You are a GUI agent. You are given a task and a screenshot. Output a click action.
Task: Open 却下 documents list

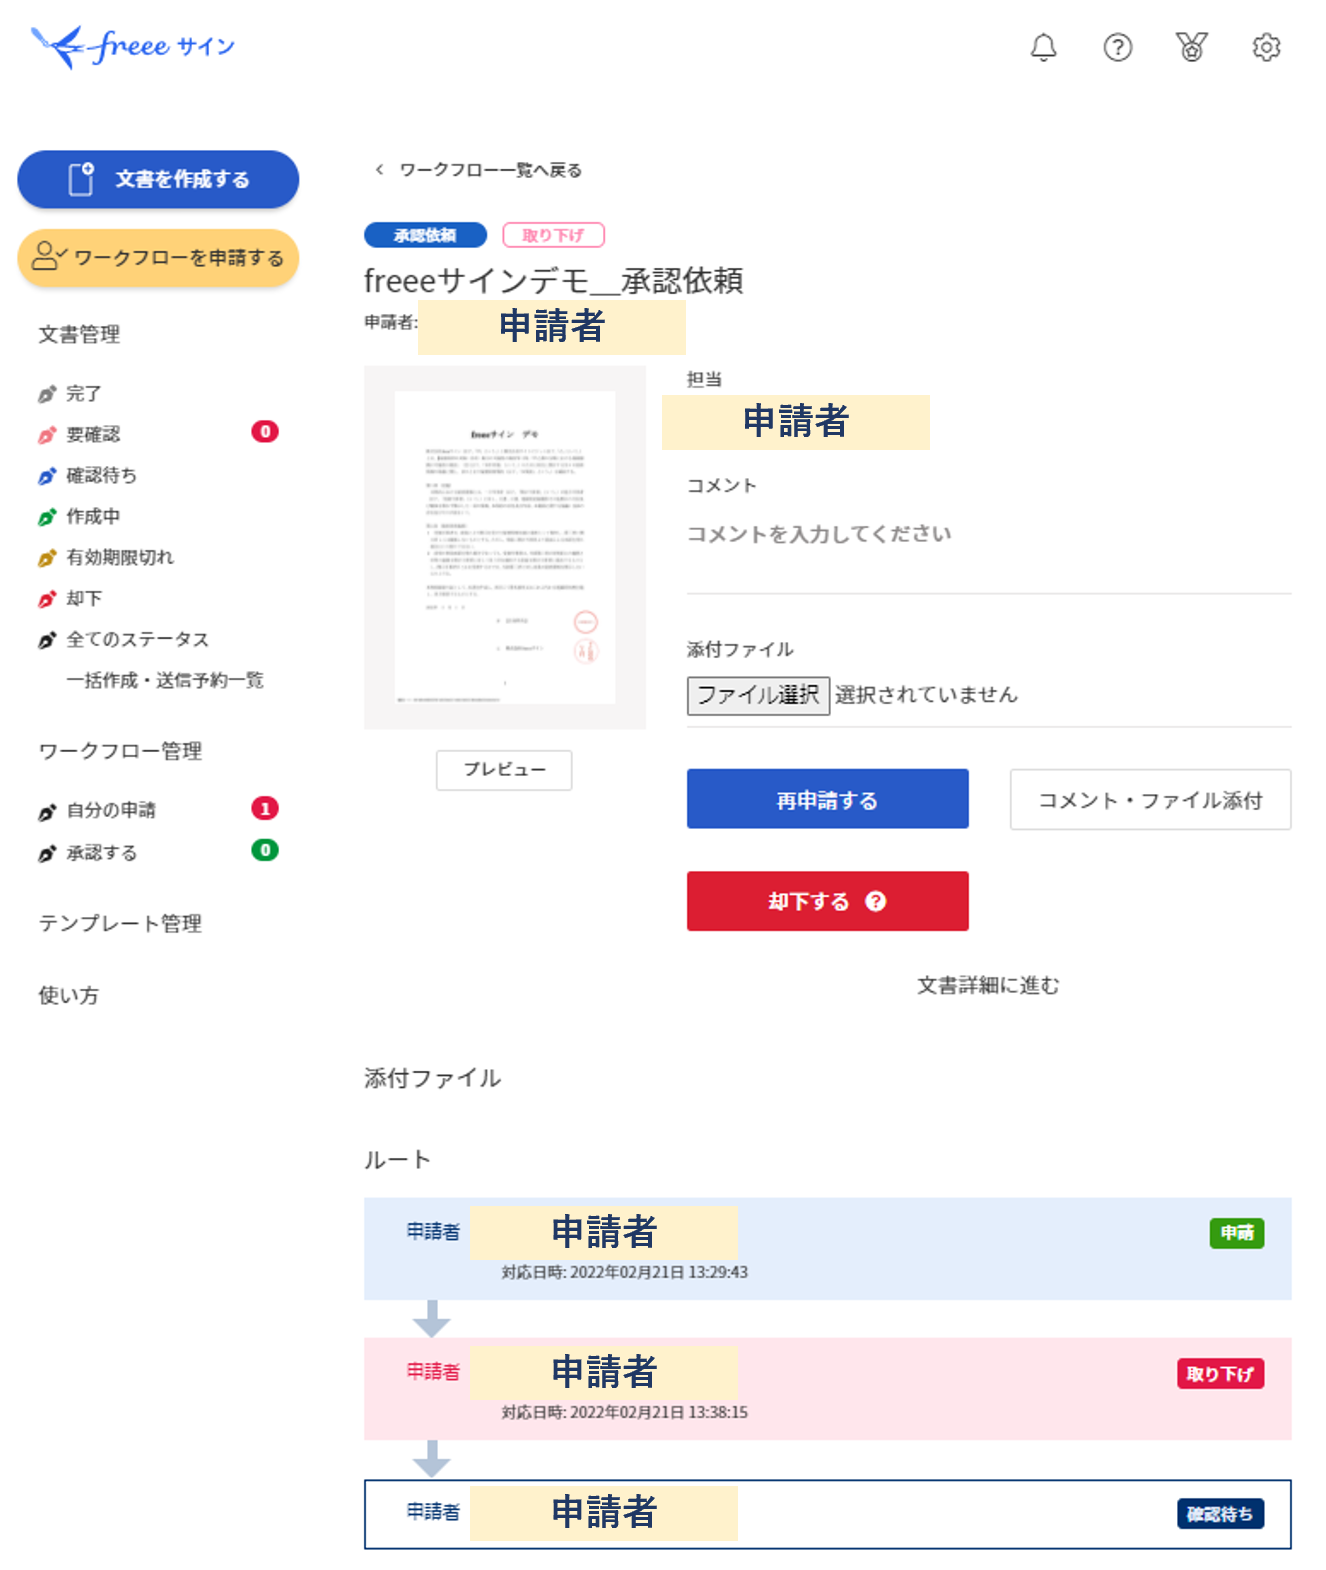click(84, 599)
